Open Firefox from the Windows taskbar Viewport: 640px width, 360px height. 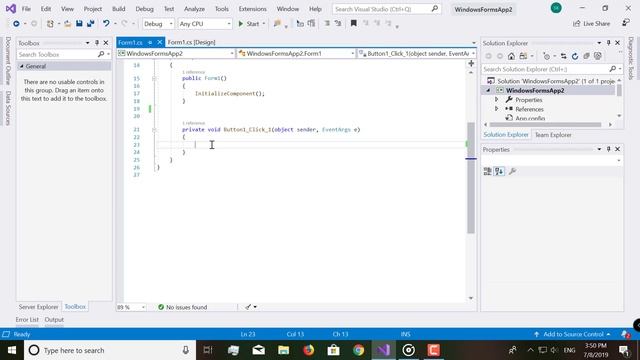(309, 350)
